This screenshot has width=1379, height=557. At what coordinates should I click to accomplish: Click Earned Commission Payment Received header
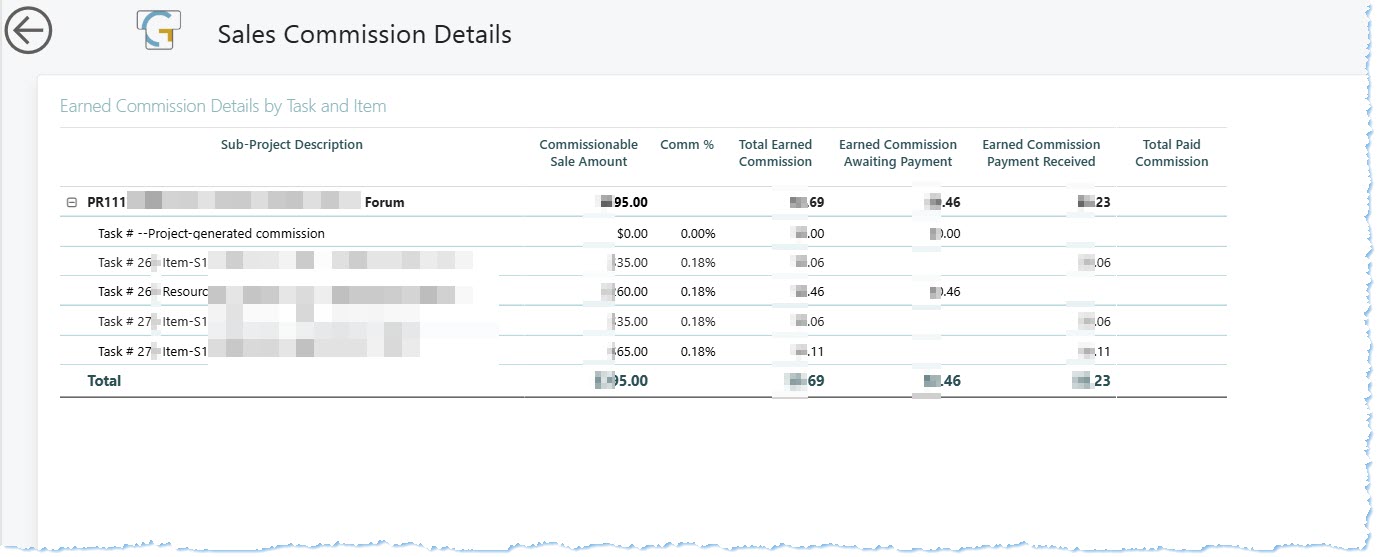tap(1041, 153)
